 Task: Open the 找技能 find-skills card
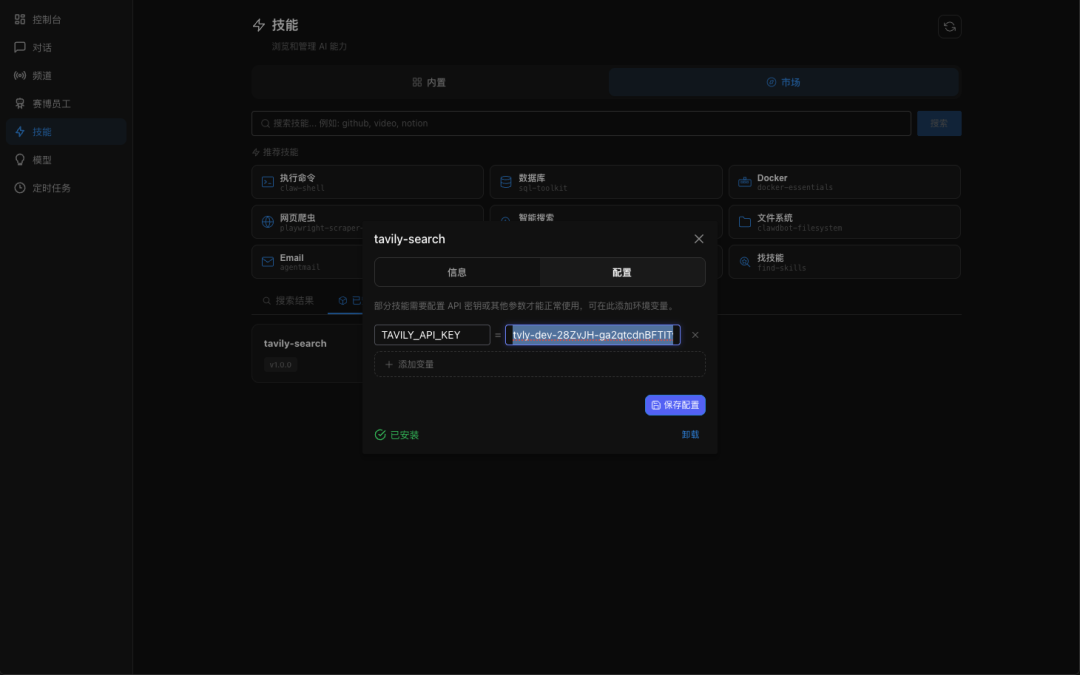[844, 262]
